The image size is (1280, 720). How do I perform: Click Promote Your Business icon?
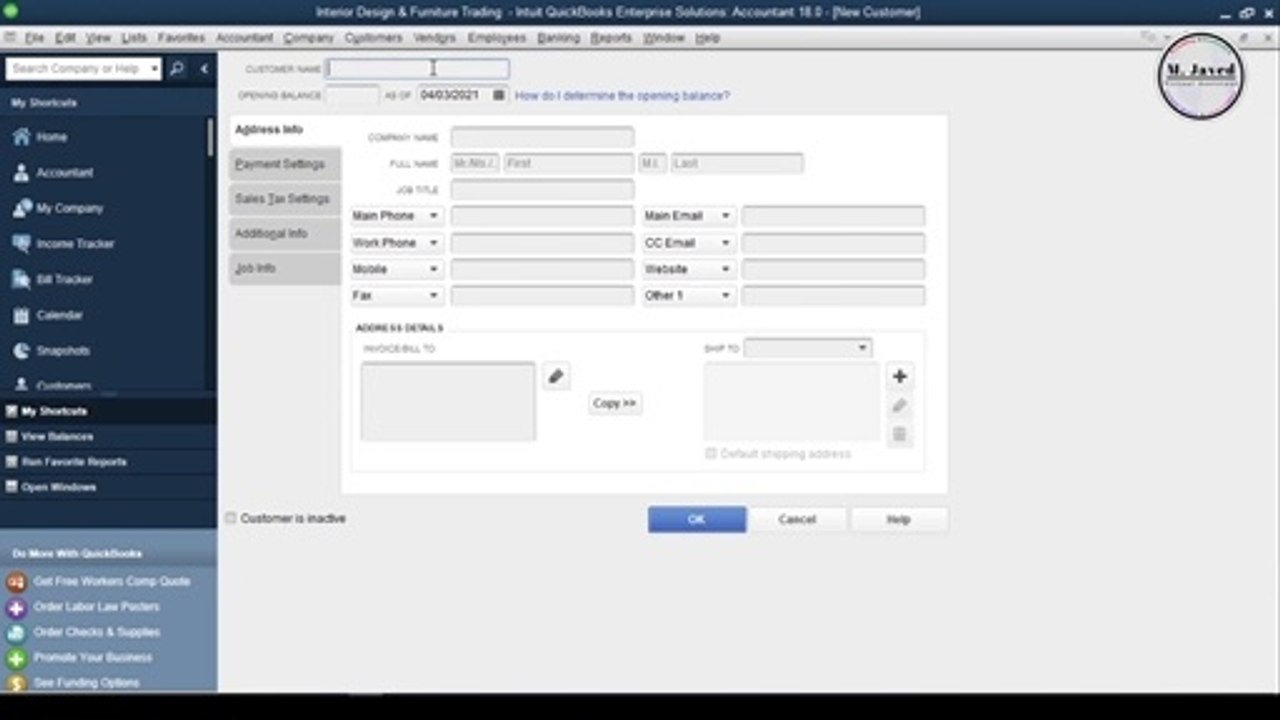pos(16,658)
